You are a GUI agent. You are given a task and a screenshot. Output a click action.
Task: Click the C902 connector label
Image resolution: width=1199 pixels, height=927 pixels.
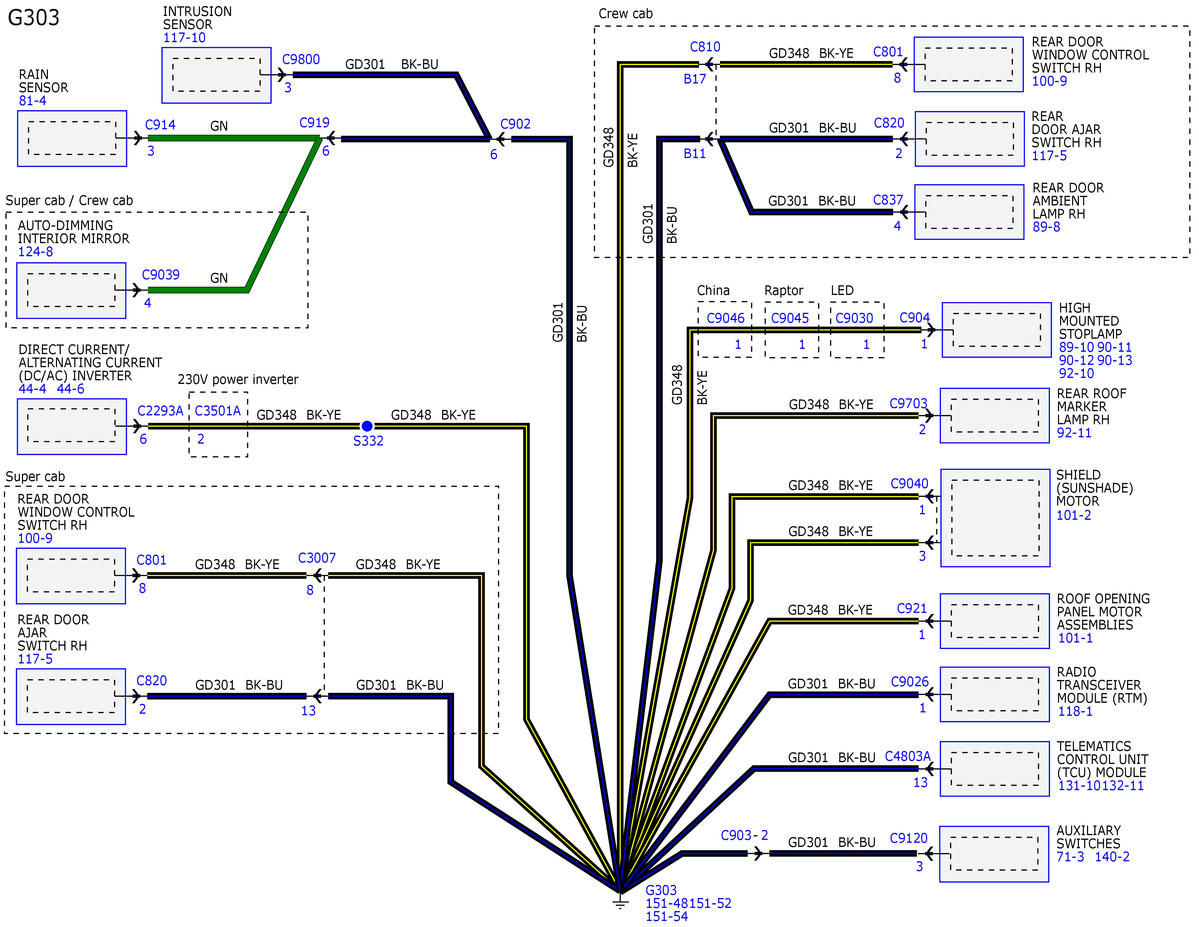[515, 124]
